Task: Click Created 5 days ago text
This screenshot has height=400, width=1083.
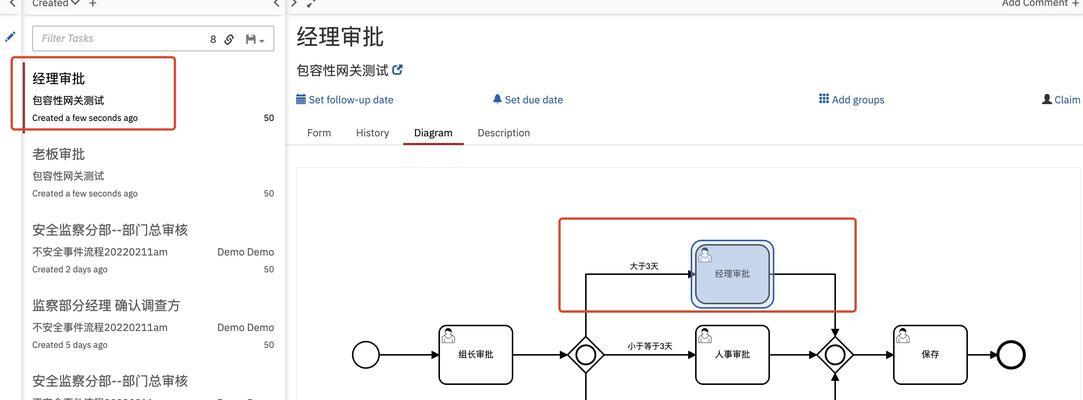Action: 70,345
